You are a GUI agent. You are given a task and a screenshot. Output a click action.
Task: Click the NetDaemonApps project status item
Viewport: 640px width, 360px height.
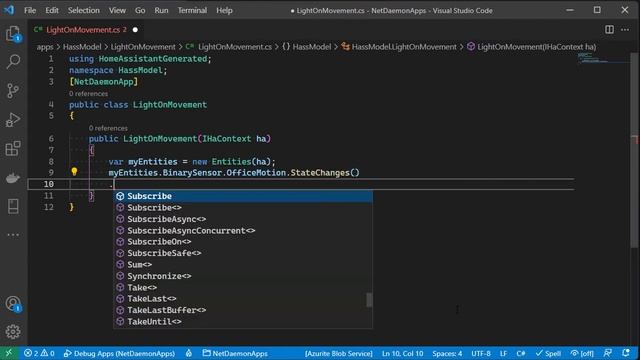point(235,353)
